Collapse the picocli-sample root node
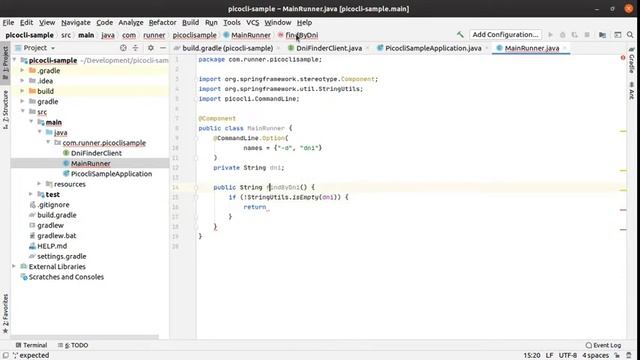The height and width of the screenshot is (360, 640). point(15,60)
